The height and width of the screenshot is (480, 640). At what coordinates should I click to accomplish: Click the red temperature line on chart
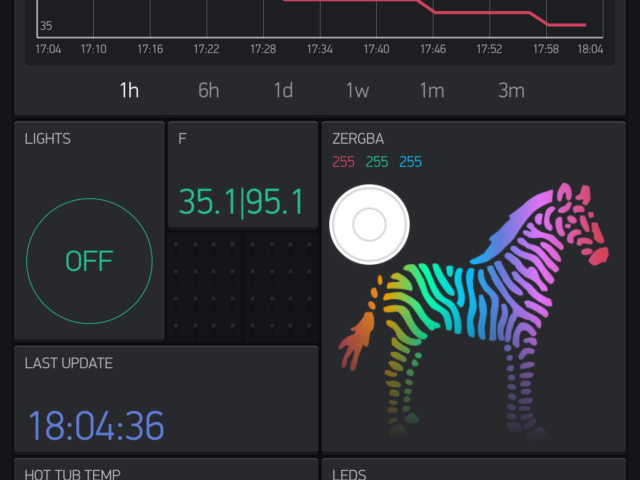(482, 13)
